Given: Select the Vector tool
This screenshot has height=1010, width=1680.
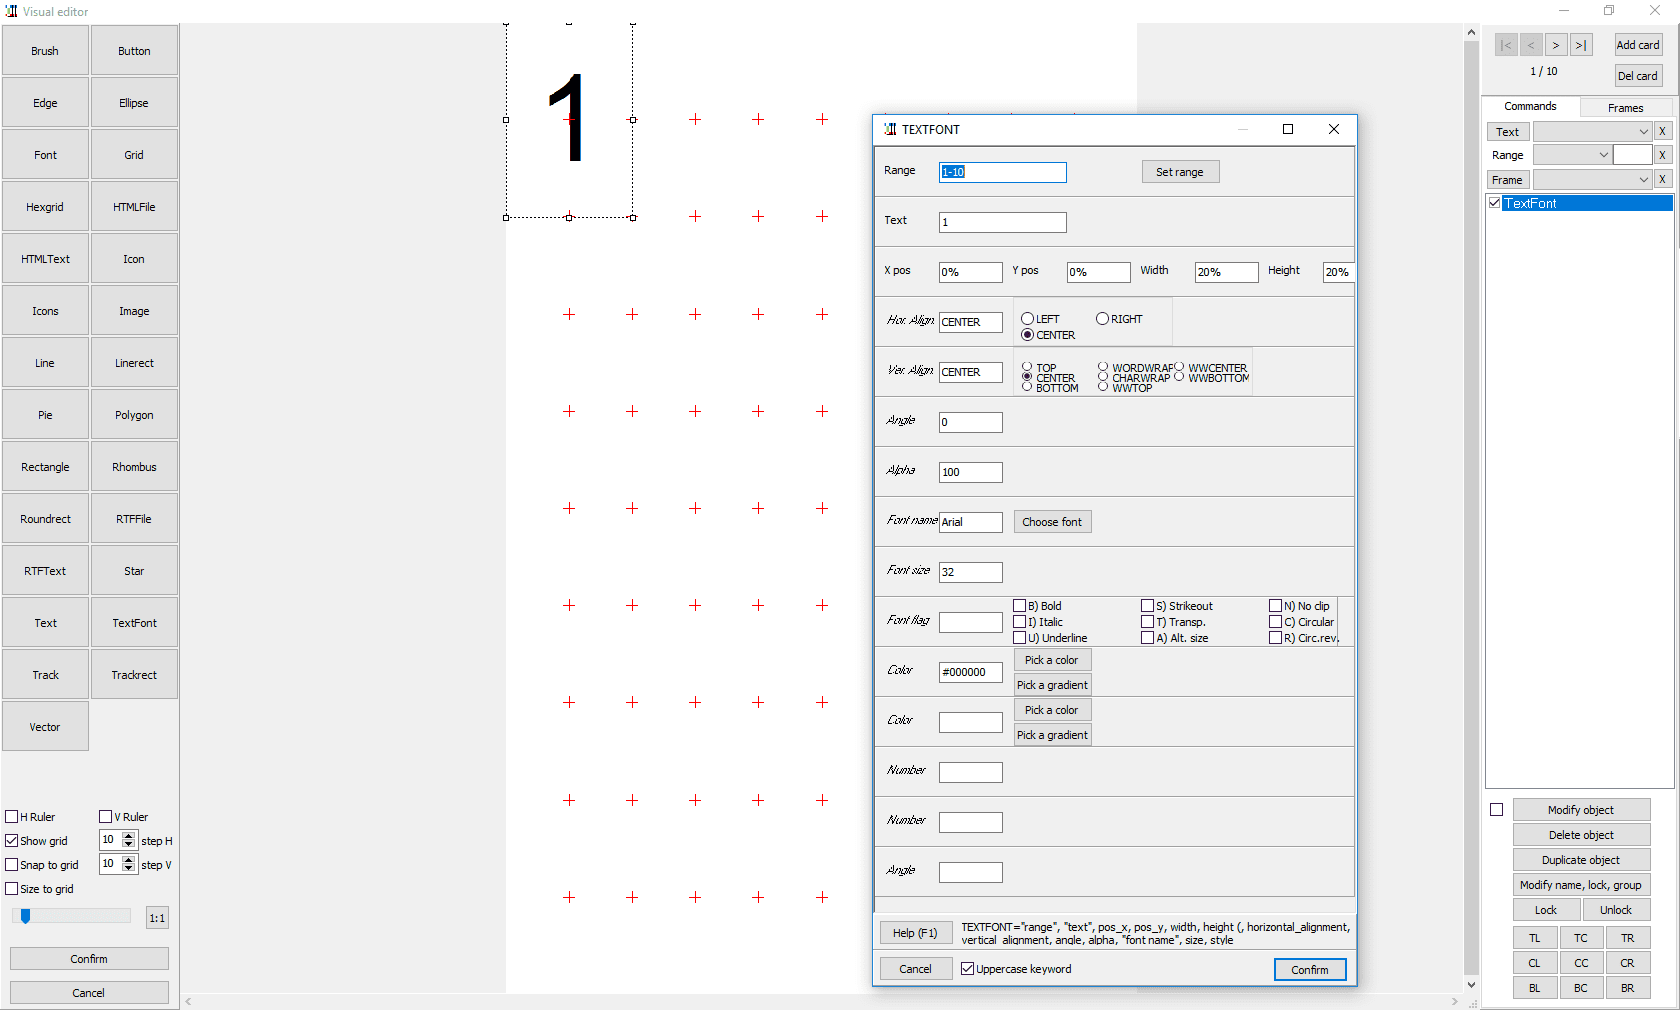Looking at the screenshot, I should 45,727.
